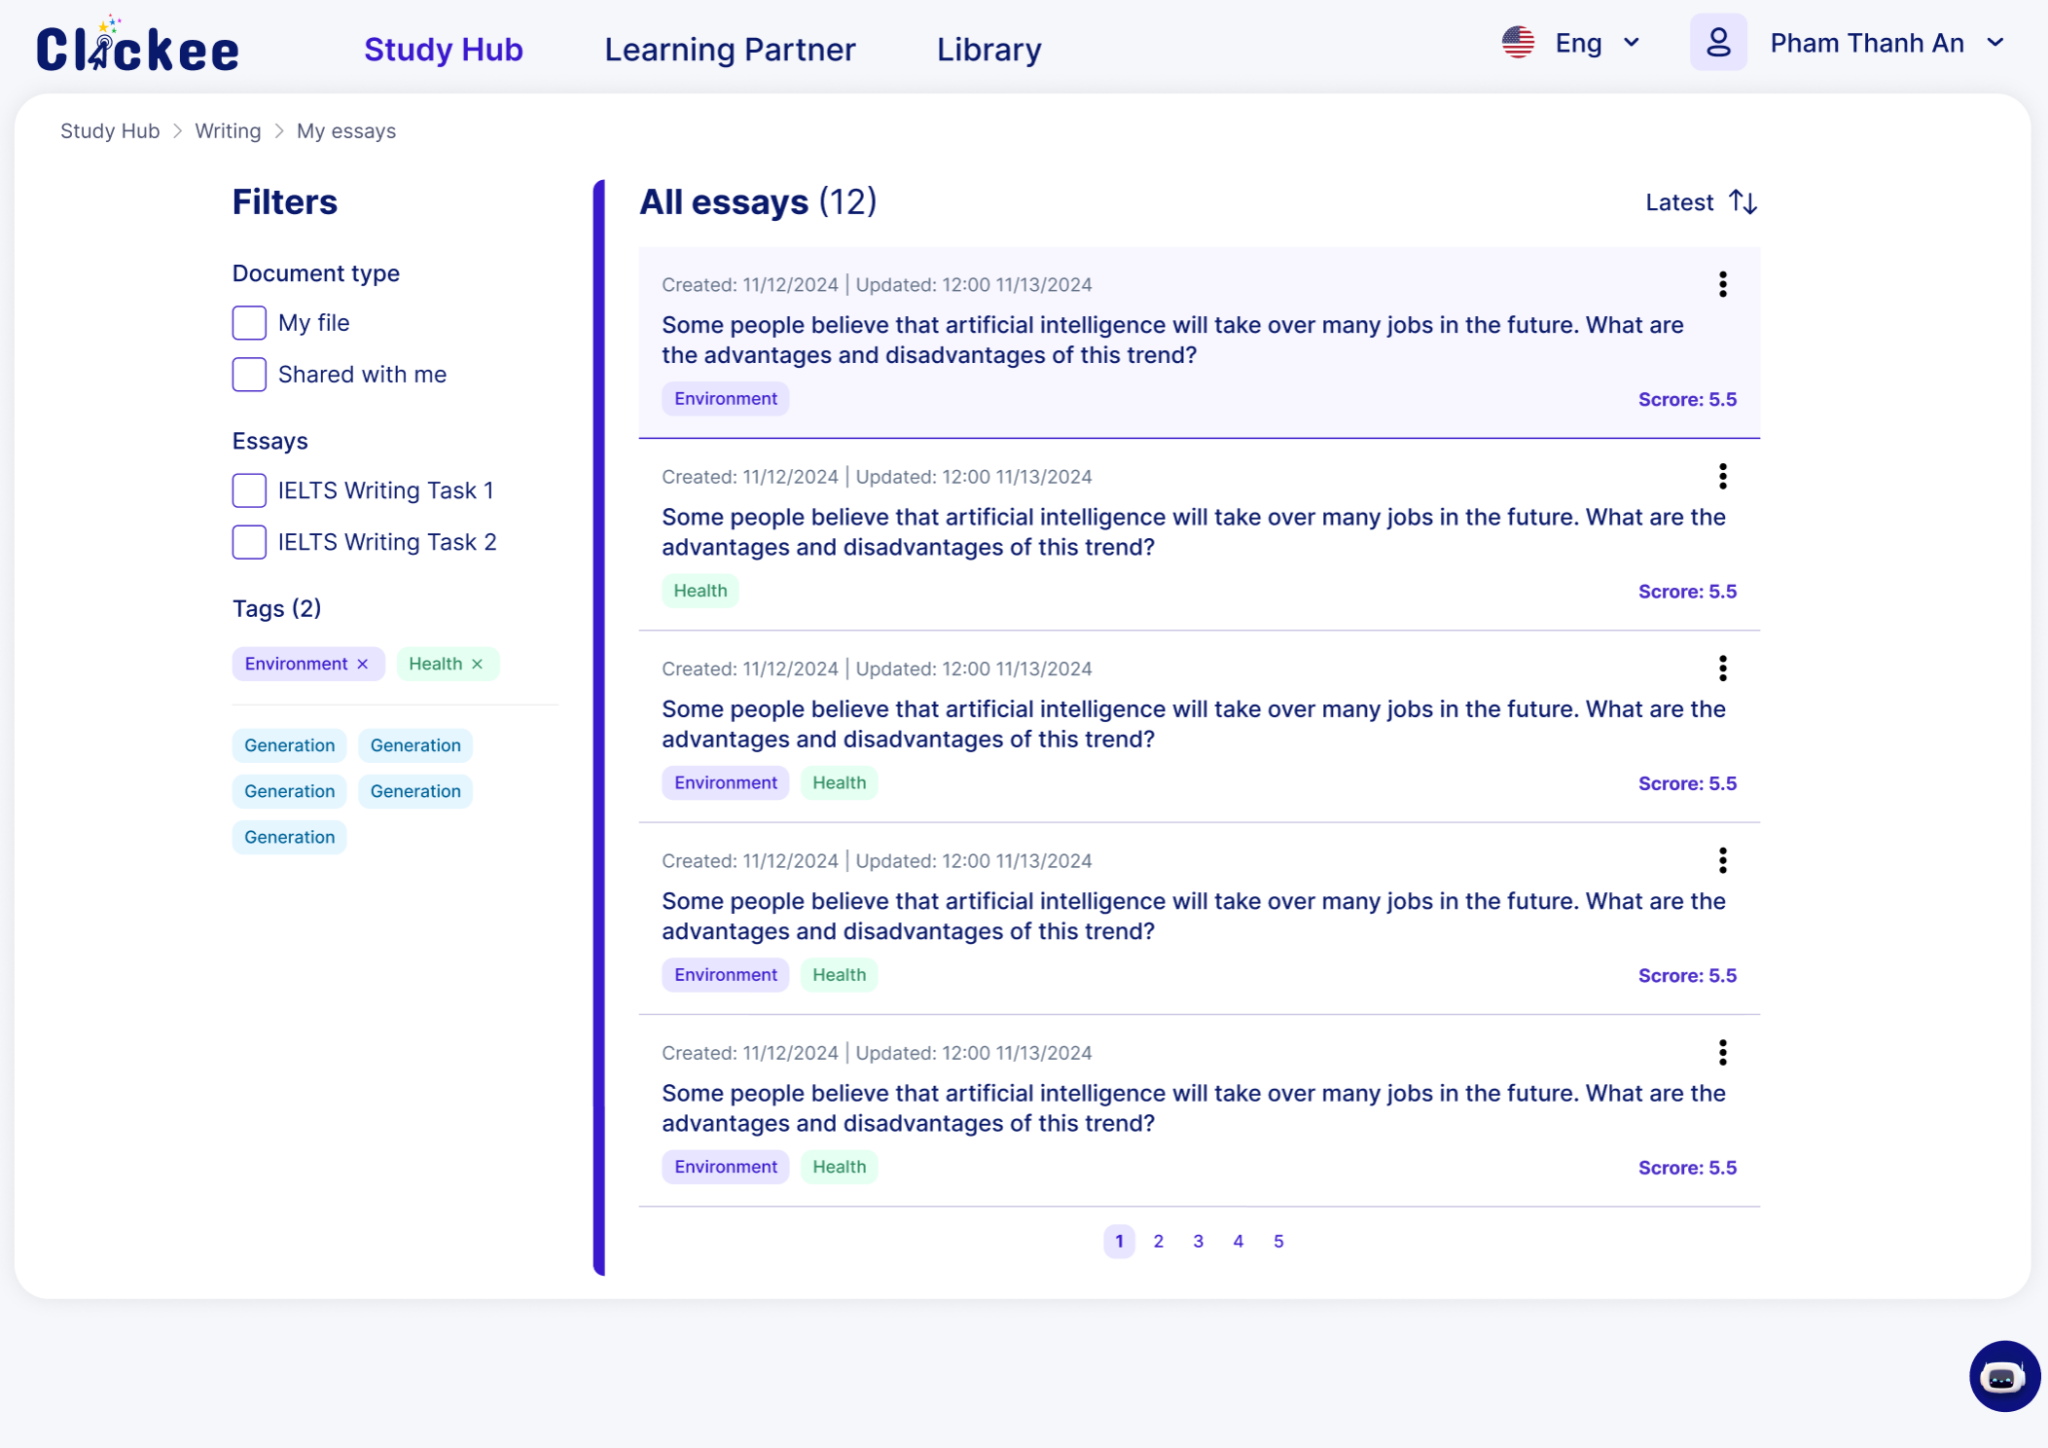Go to page 5 of essays
This screenshot has width=2048, height=1448.
point(1278,1241)
